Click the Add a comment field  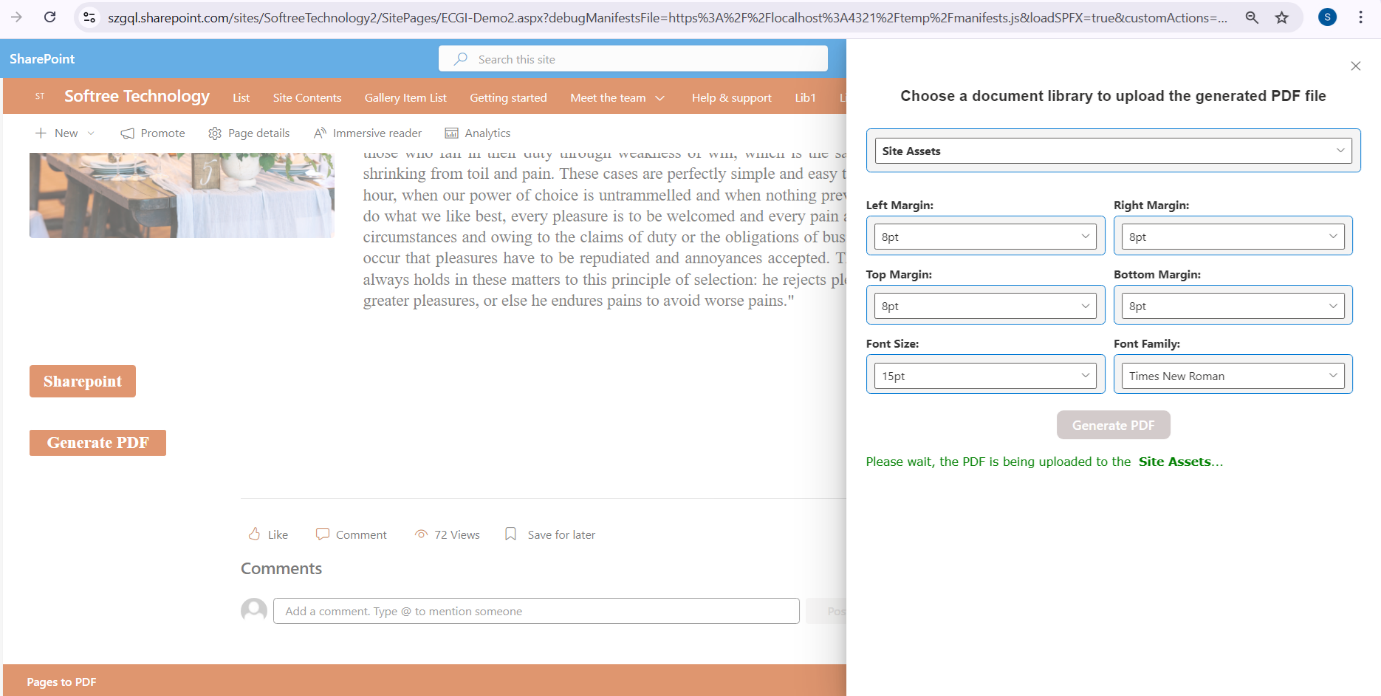(x=536, y=611)
